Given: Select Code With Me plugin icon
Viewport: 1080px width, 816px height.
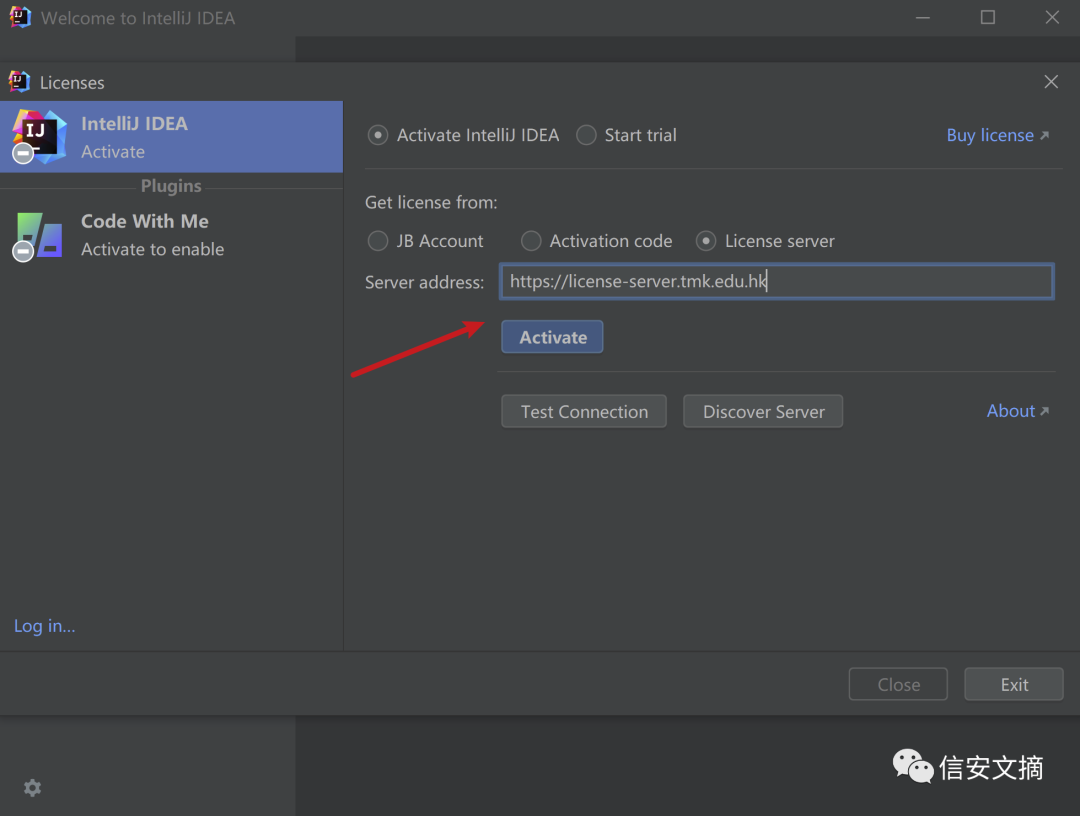Looking at the screenshot, I should coord(38,236).
